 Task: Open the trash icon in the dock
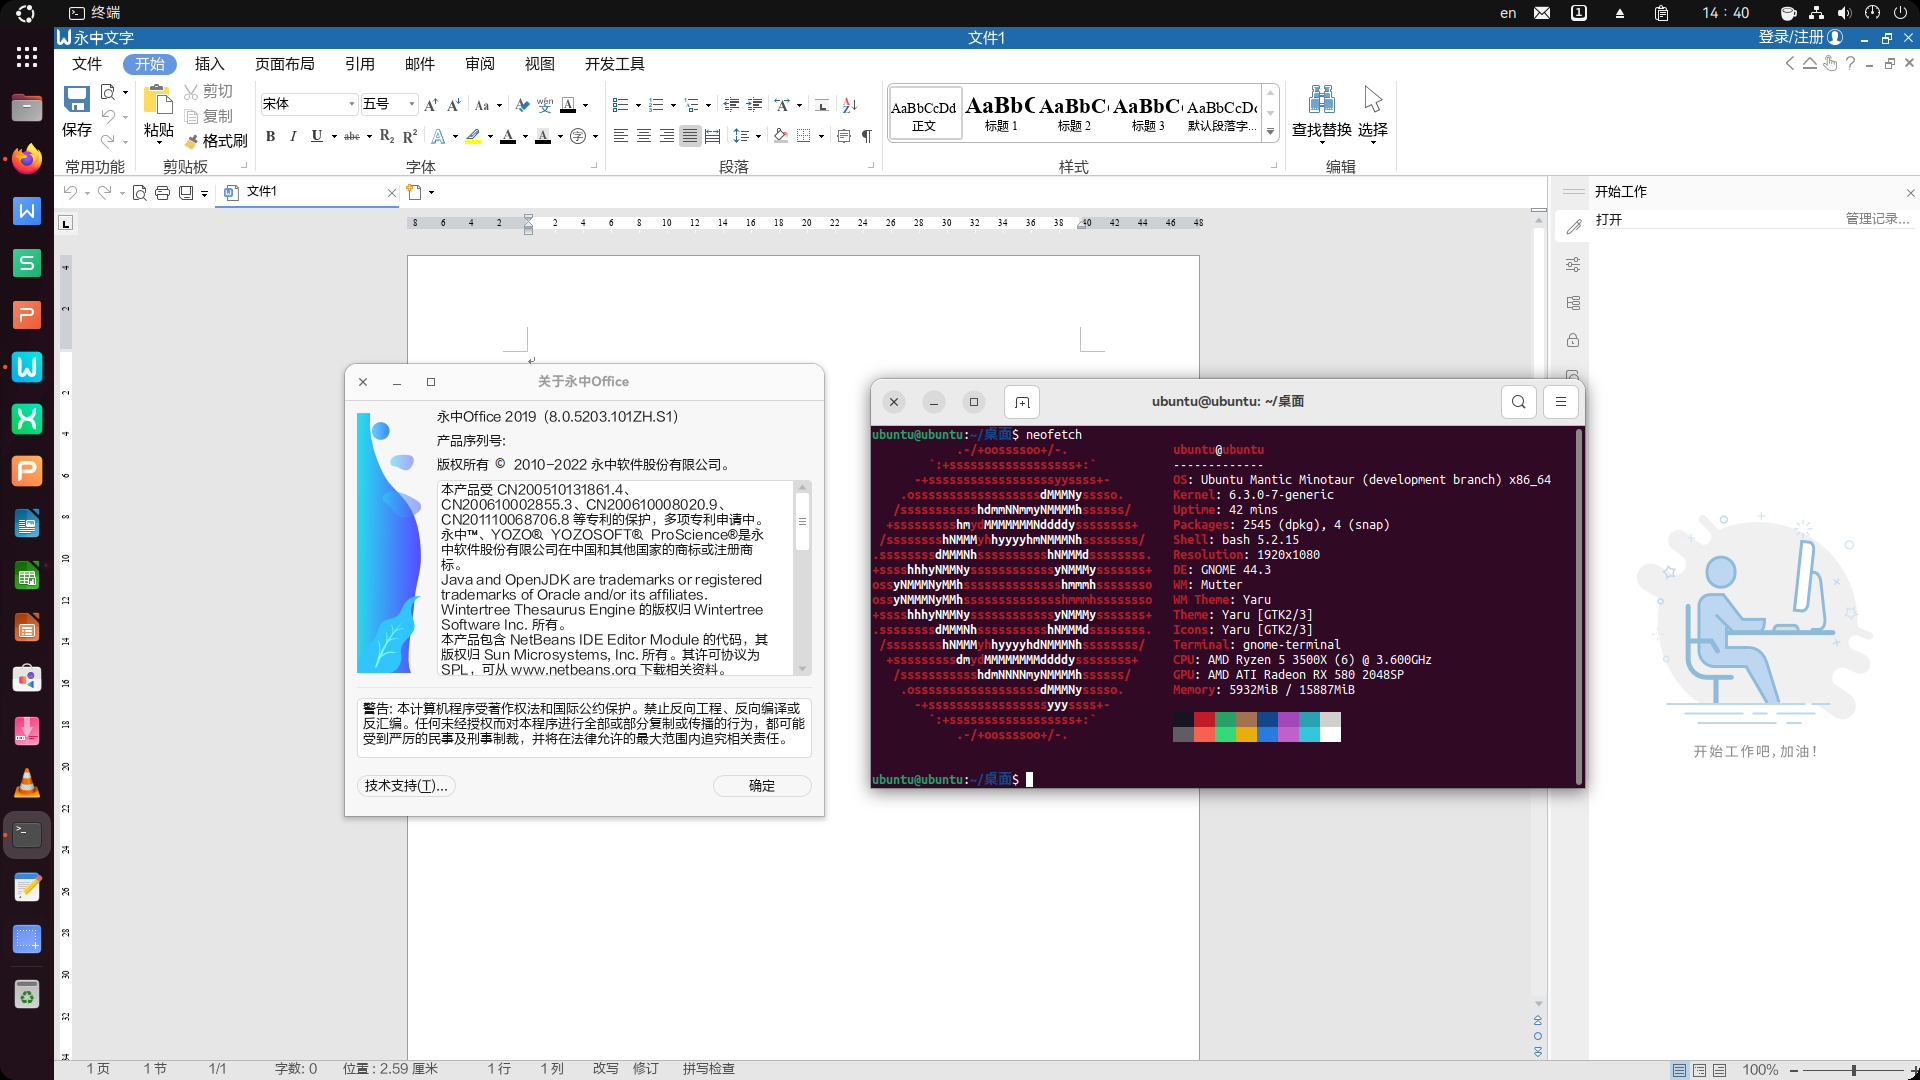(x=27, y=995)
